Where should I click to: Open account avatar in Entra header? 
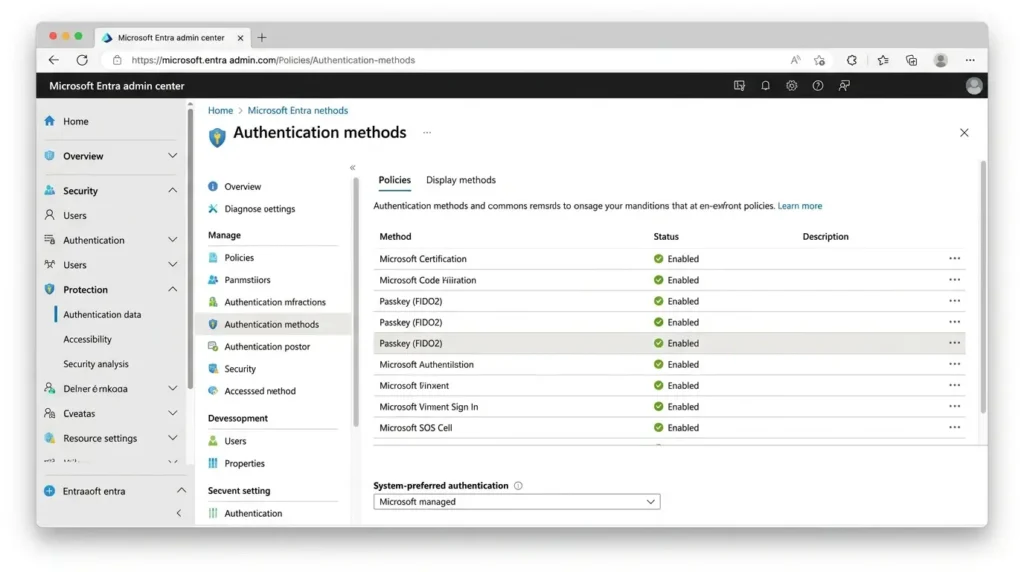coord(974,86)
